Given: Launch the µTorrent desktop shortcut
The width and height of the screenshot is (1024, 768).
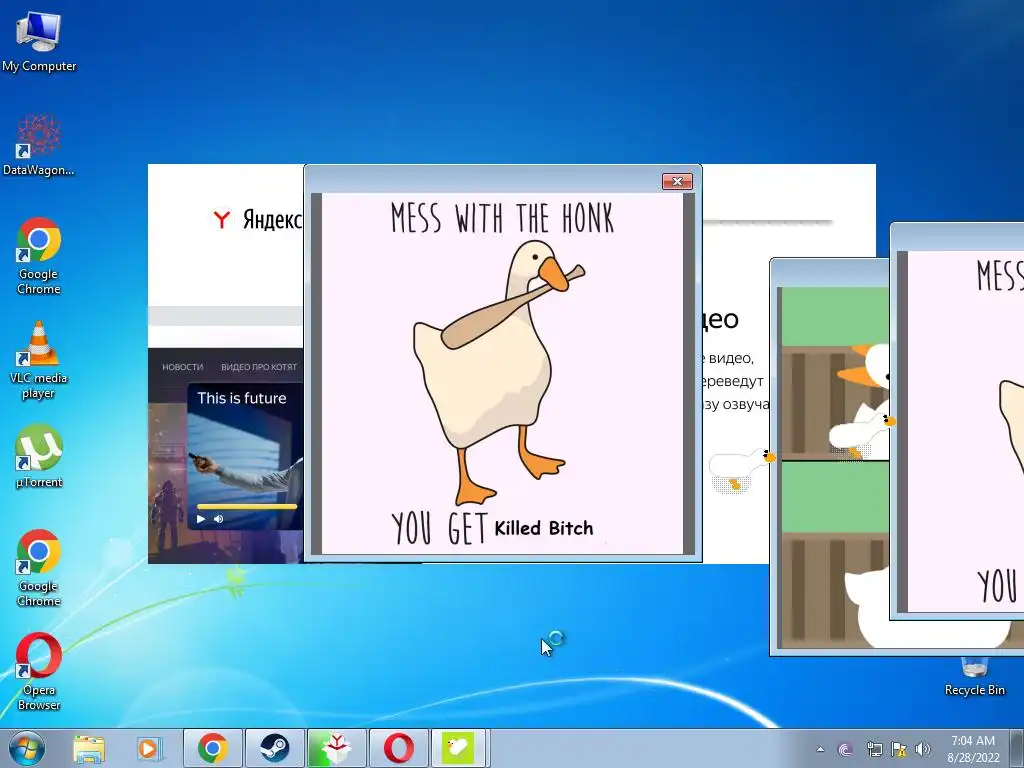Looking at the screenshot, I should point(39,456).
